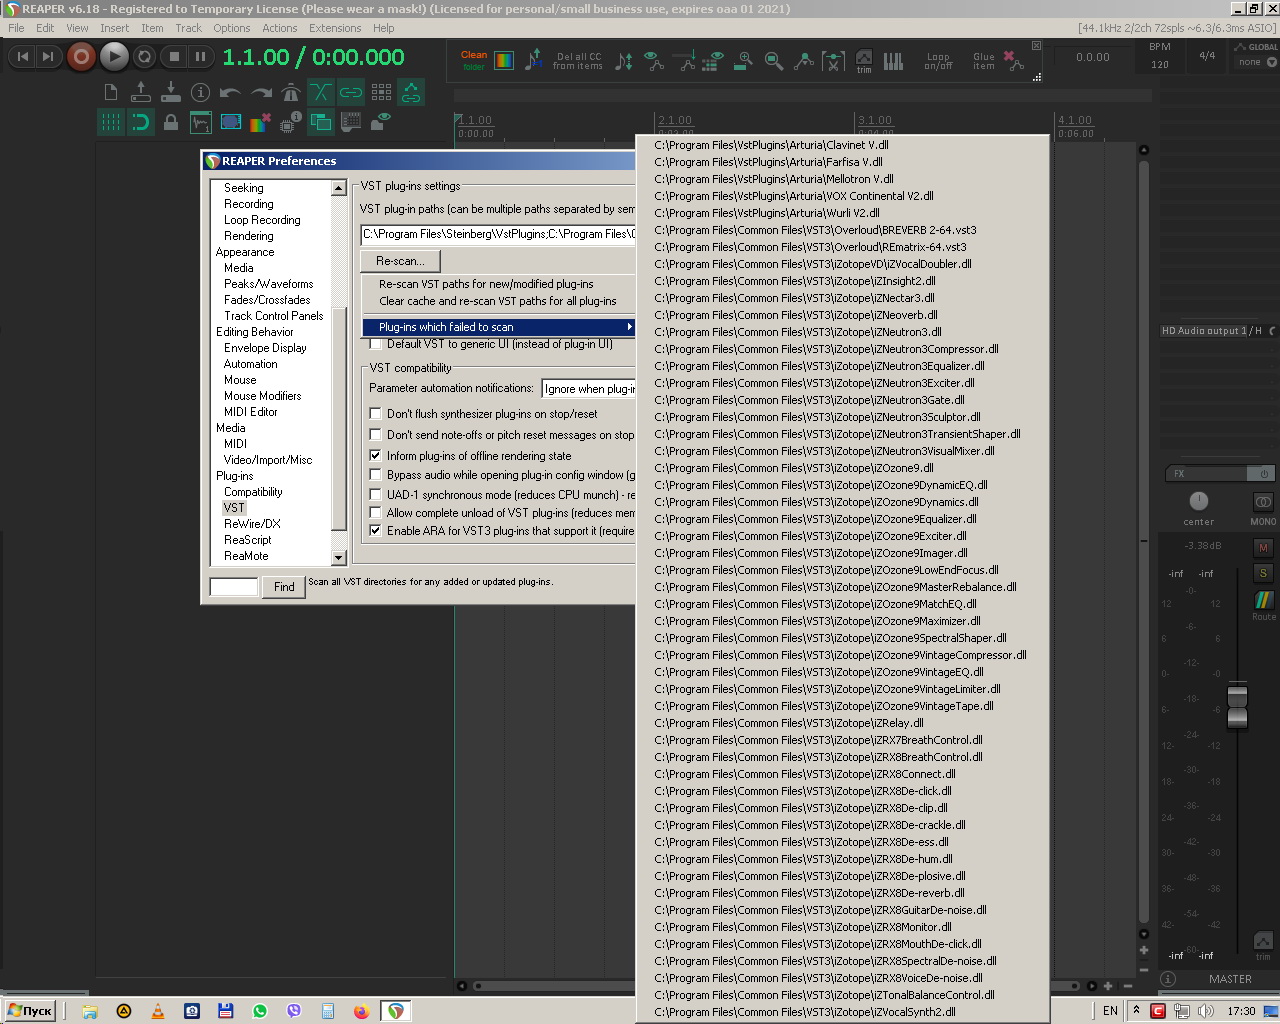Click the zoom magnifier icon in floating toolbar
Screen dimensions: 1280x1024
click(x=773, y=62)
